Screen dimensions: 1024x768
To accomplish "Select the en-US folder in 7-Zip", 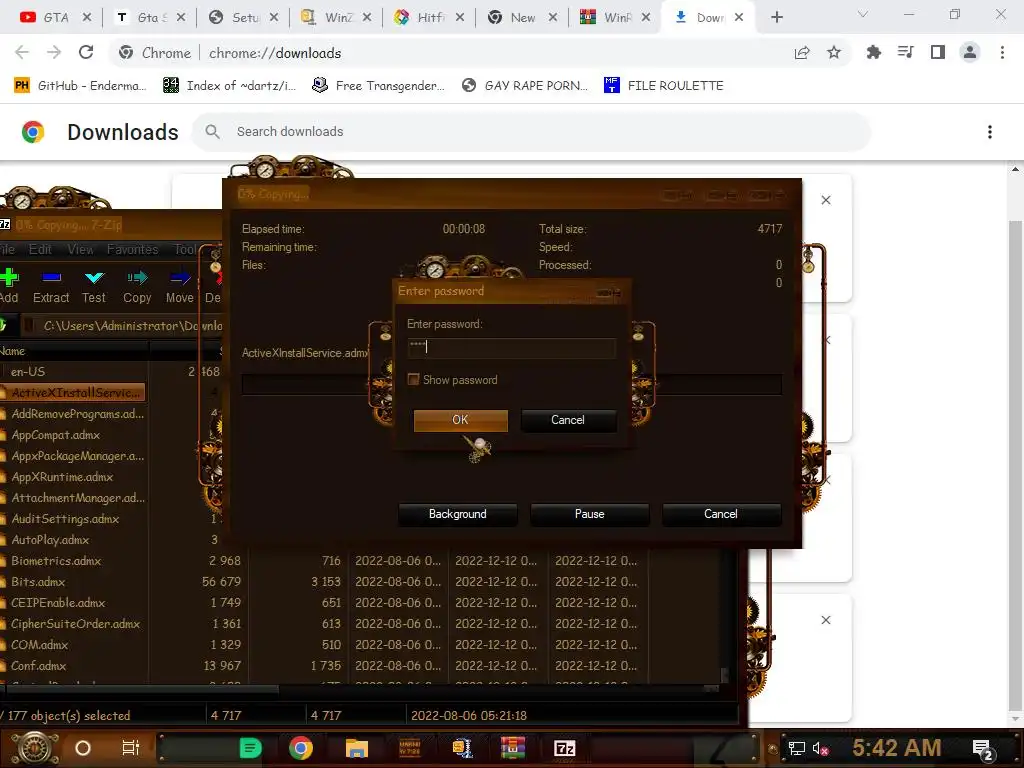I will click(28, 372).
